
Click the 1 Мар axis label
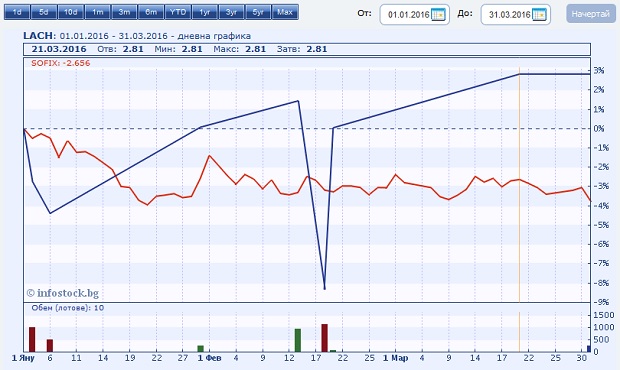tap(395, 358)
